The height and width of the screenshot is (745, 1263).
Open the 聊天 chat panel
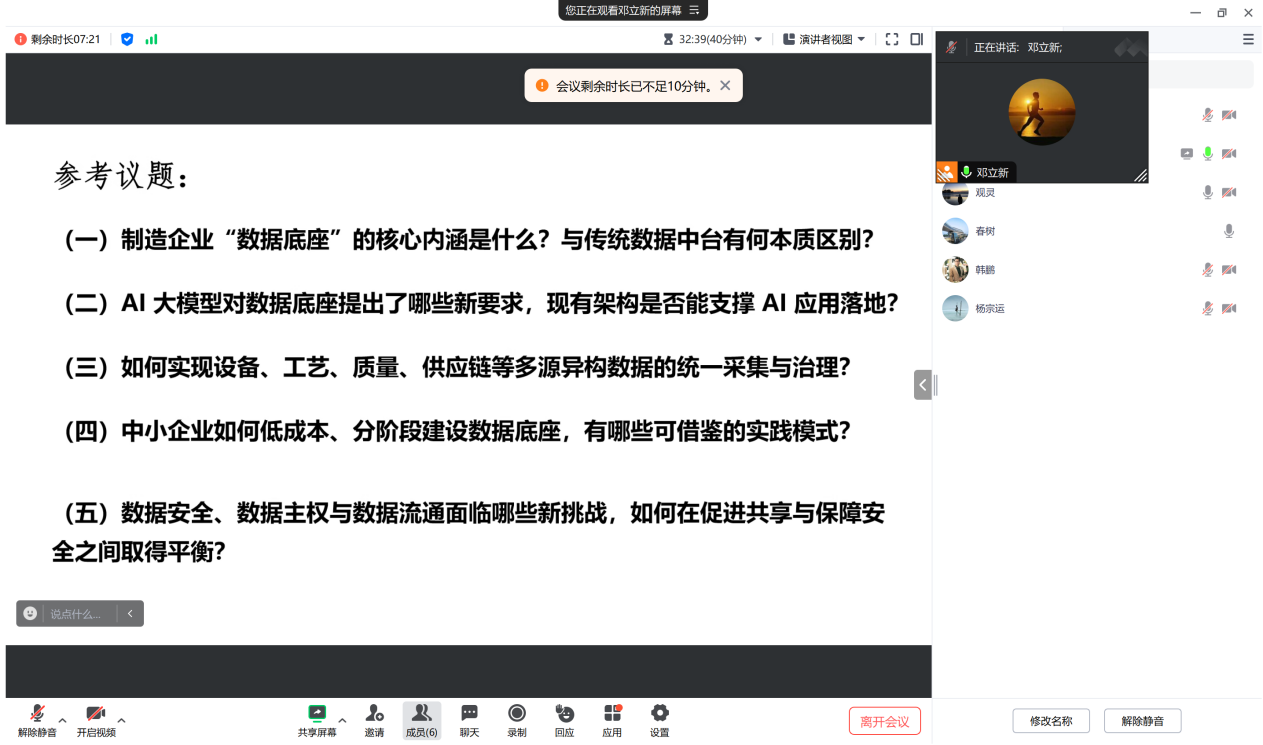469,714
